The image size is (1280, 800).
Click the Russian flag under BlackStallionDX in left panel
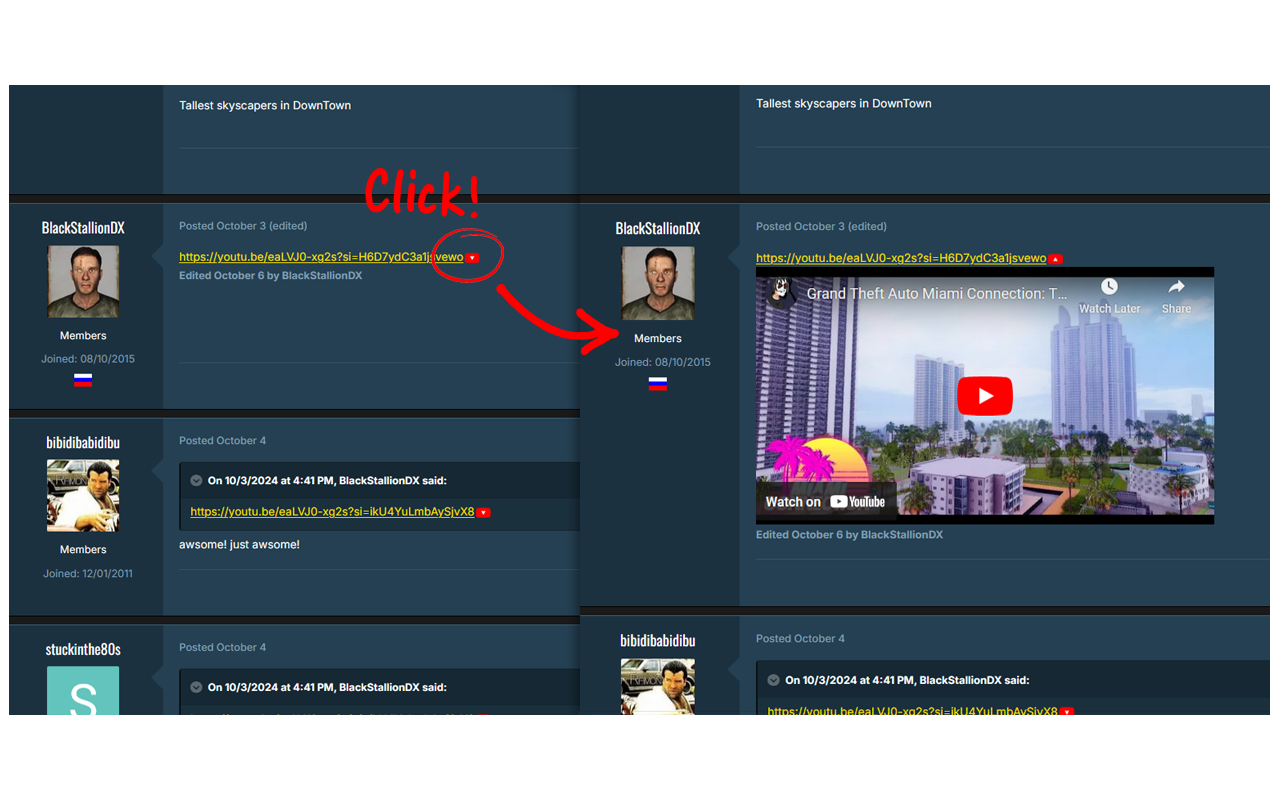83,380
